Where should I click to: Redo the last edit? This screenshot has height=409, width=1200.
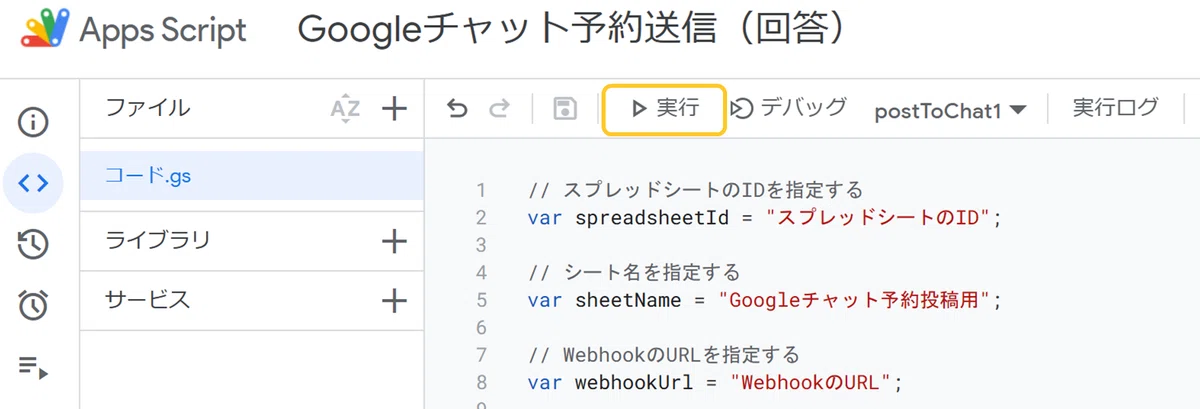click(x=499, y=108)
